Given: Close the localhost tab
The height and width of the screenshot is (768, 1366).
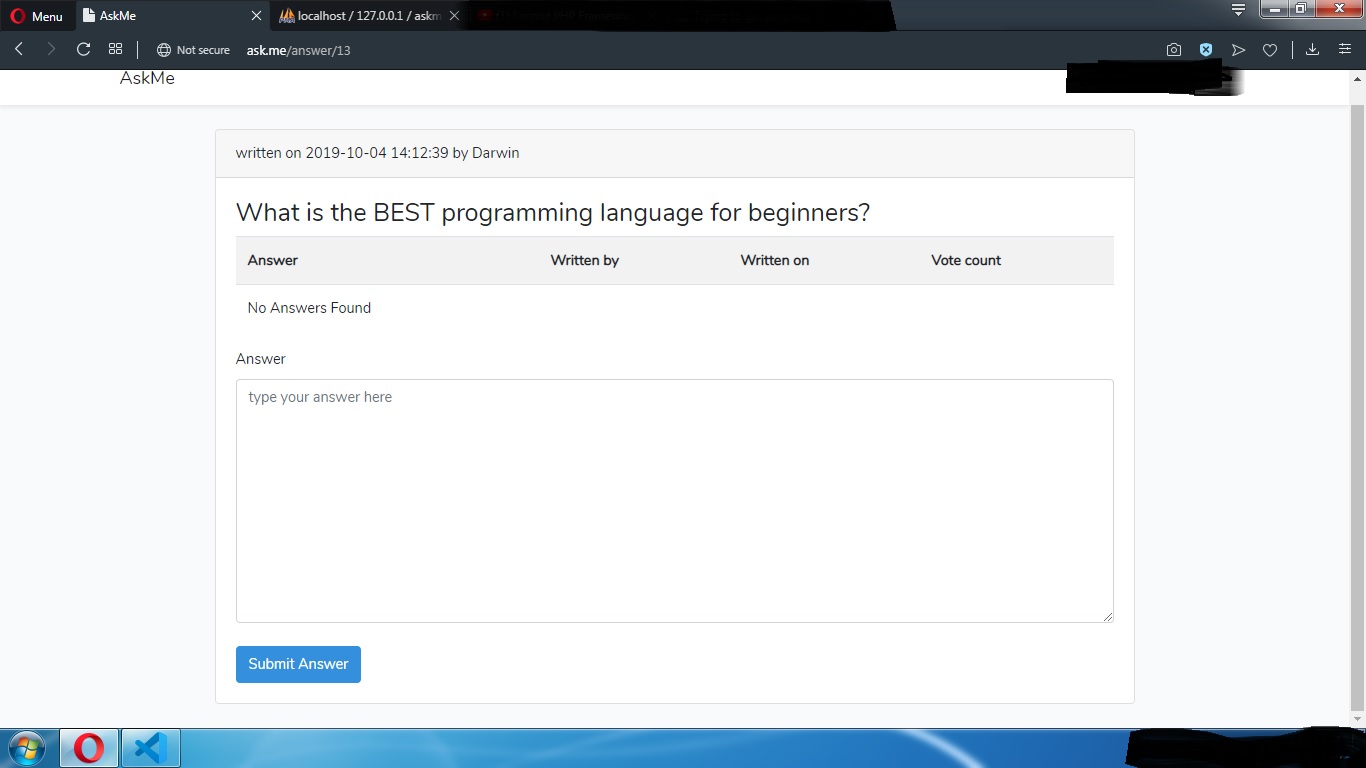Looking at the screenshot, I should pos(454,16).
